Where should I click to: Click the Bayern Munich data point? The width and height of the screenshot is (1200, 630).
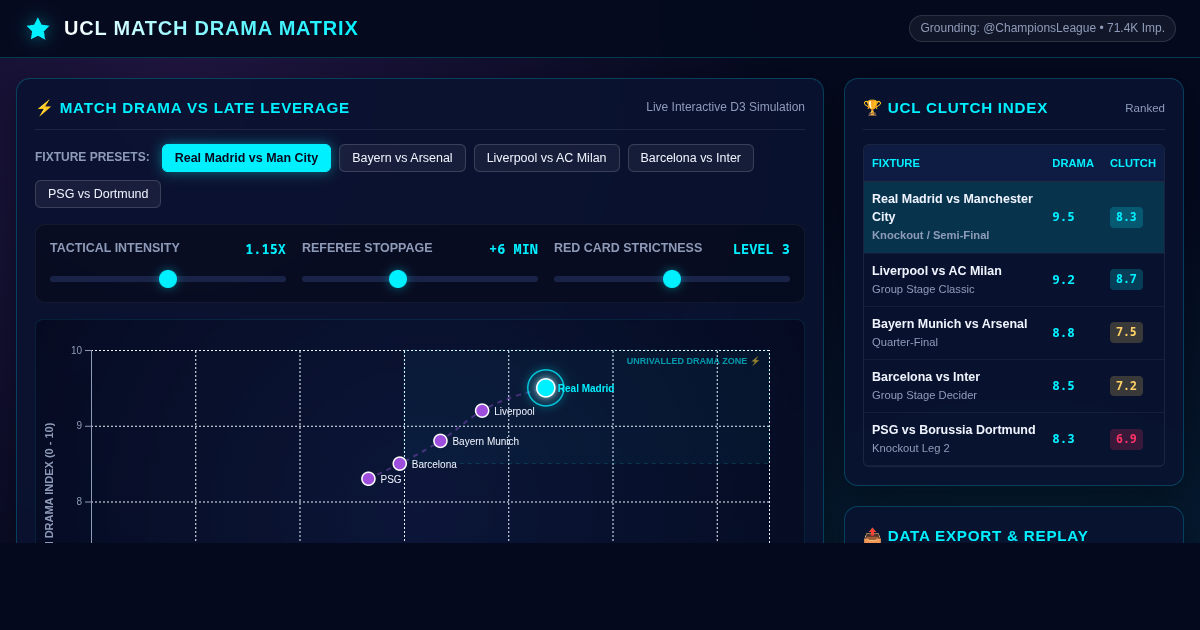[x=440, y=441]
